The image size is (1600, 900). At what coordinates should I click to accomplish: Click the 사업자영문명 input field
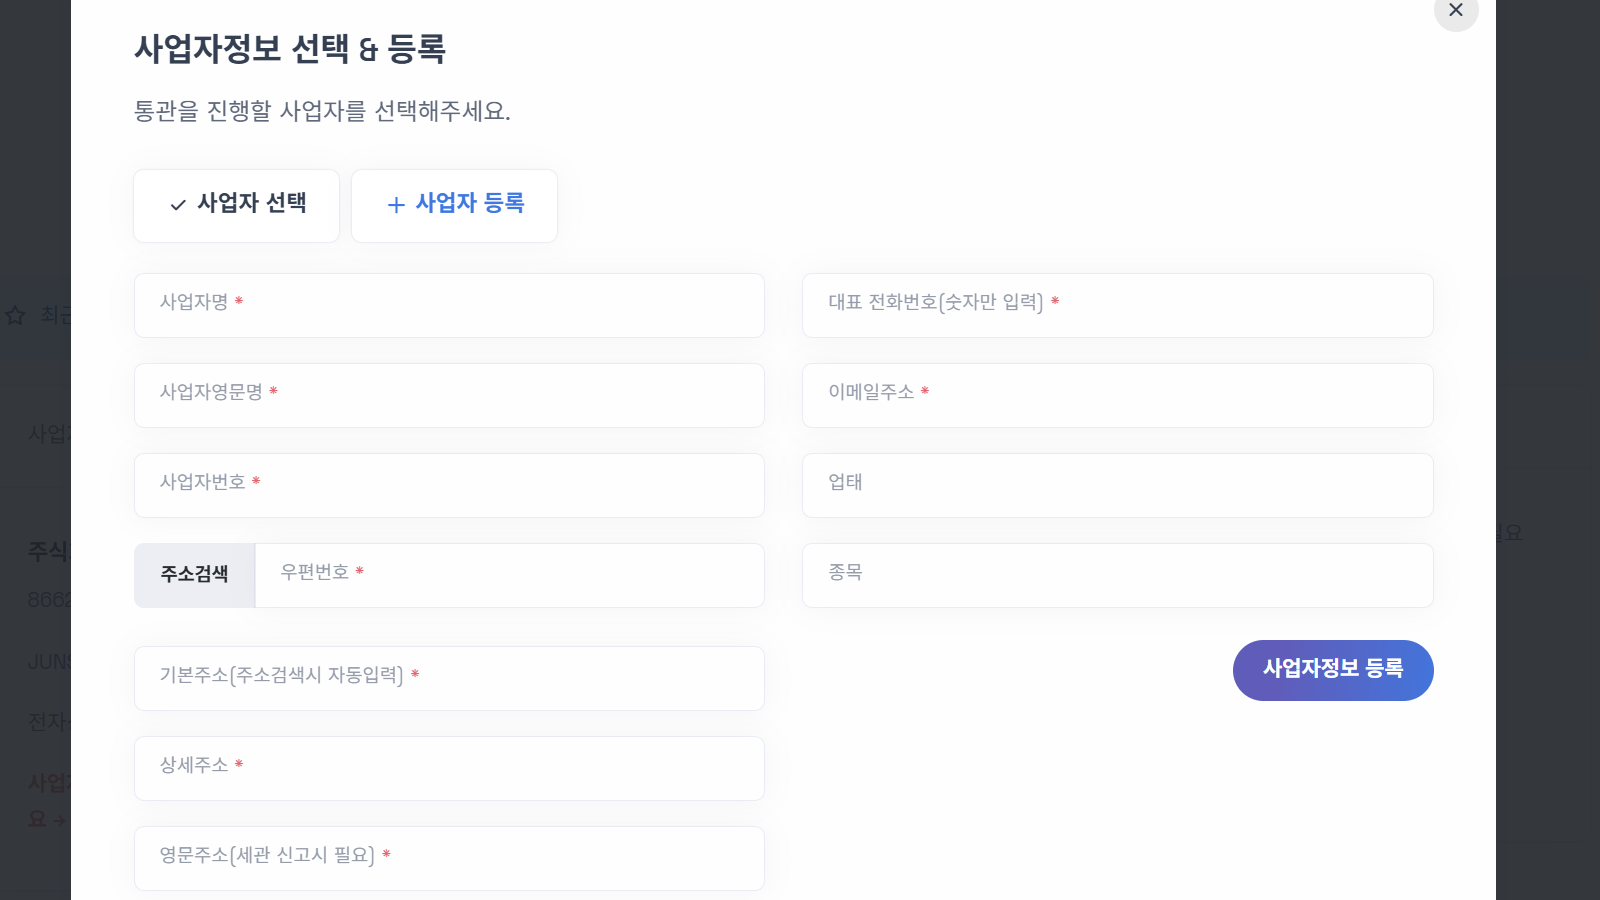point(449,395)
